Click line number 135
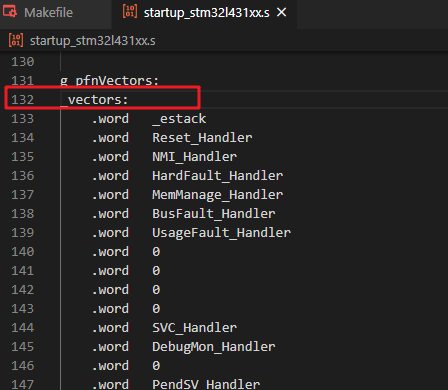Image resolution: width=448 pixels, height=390 pixels. coord(23,157)
